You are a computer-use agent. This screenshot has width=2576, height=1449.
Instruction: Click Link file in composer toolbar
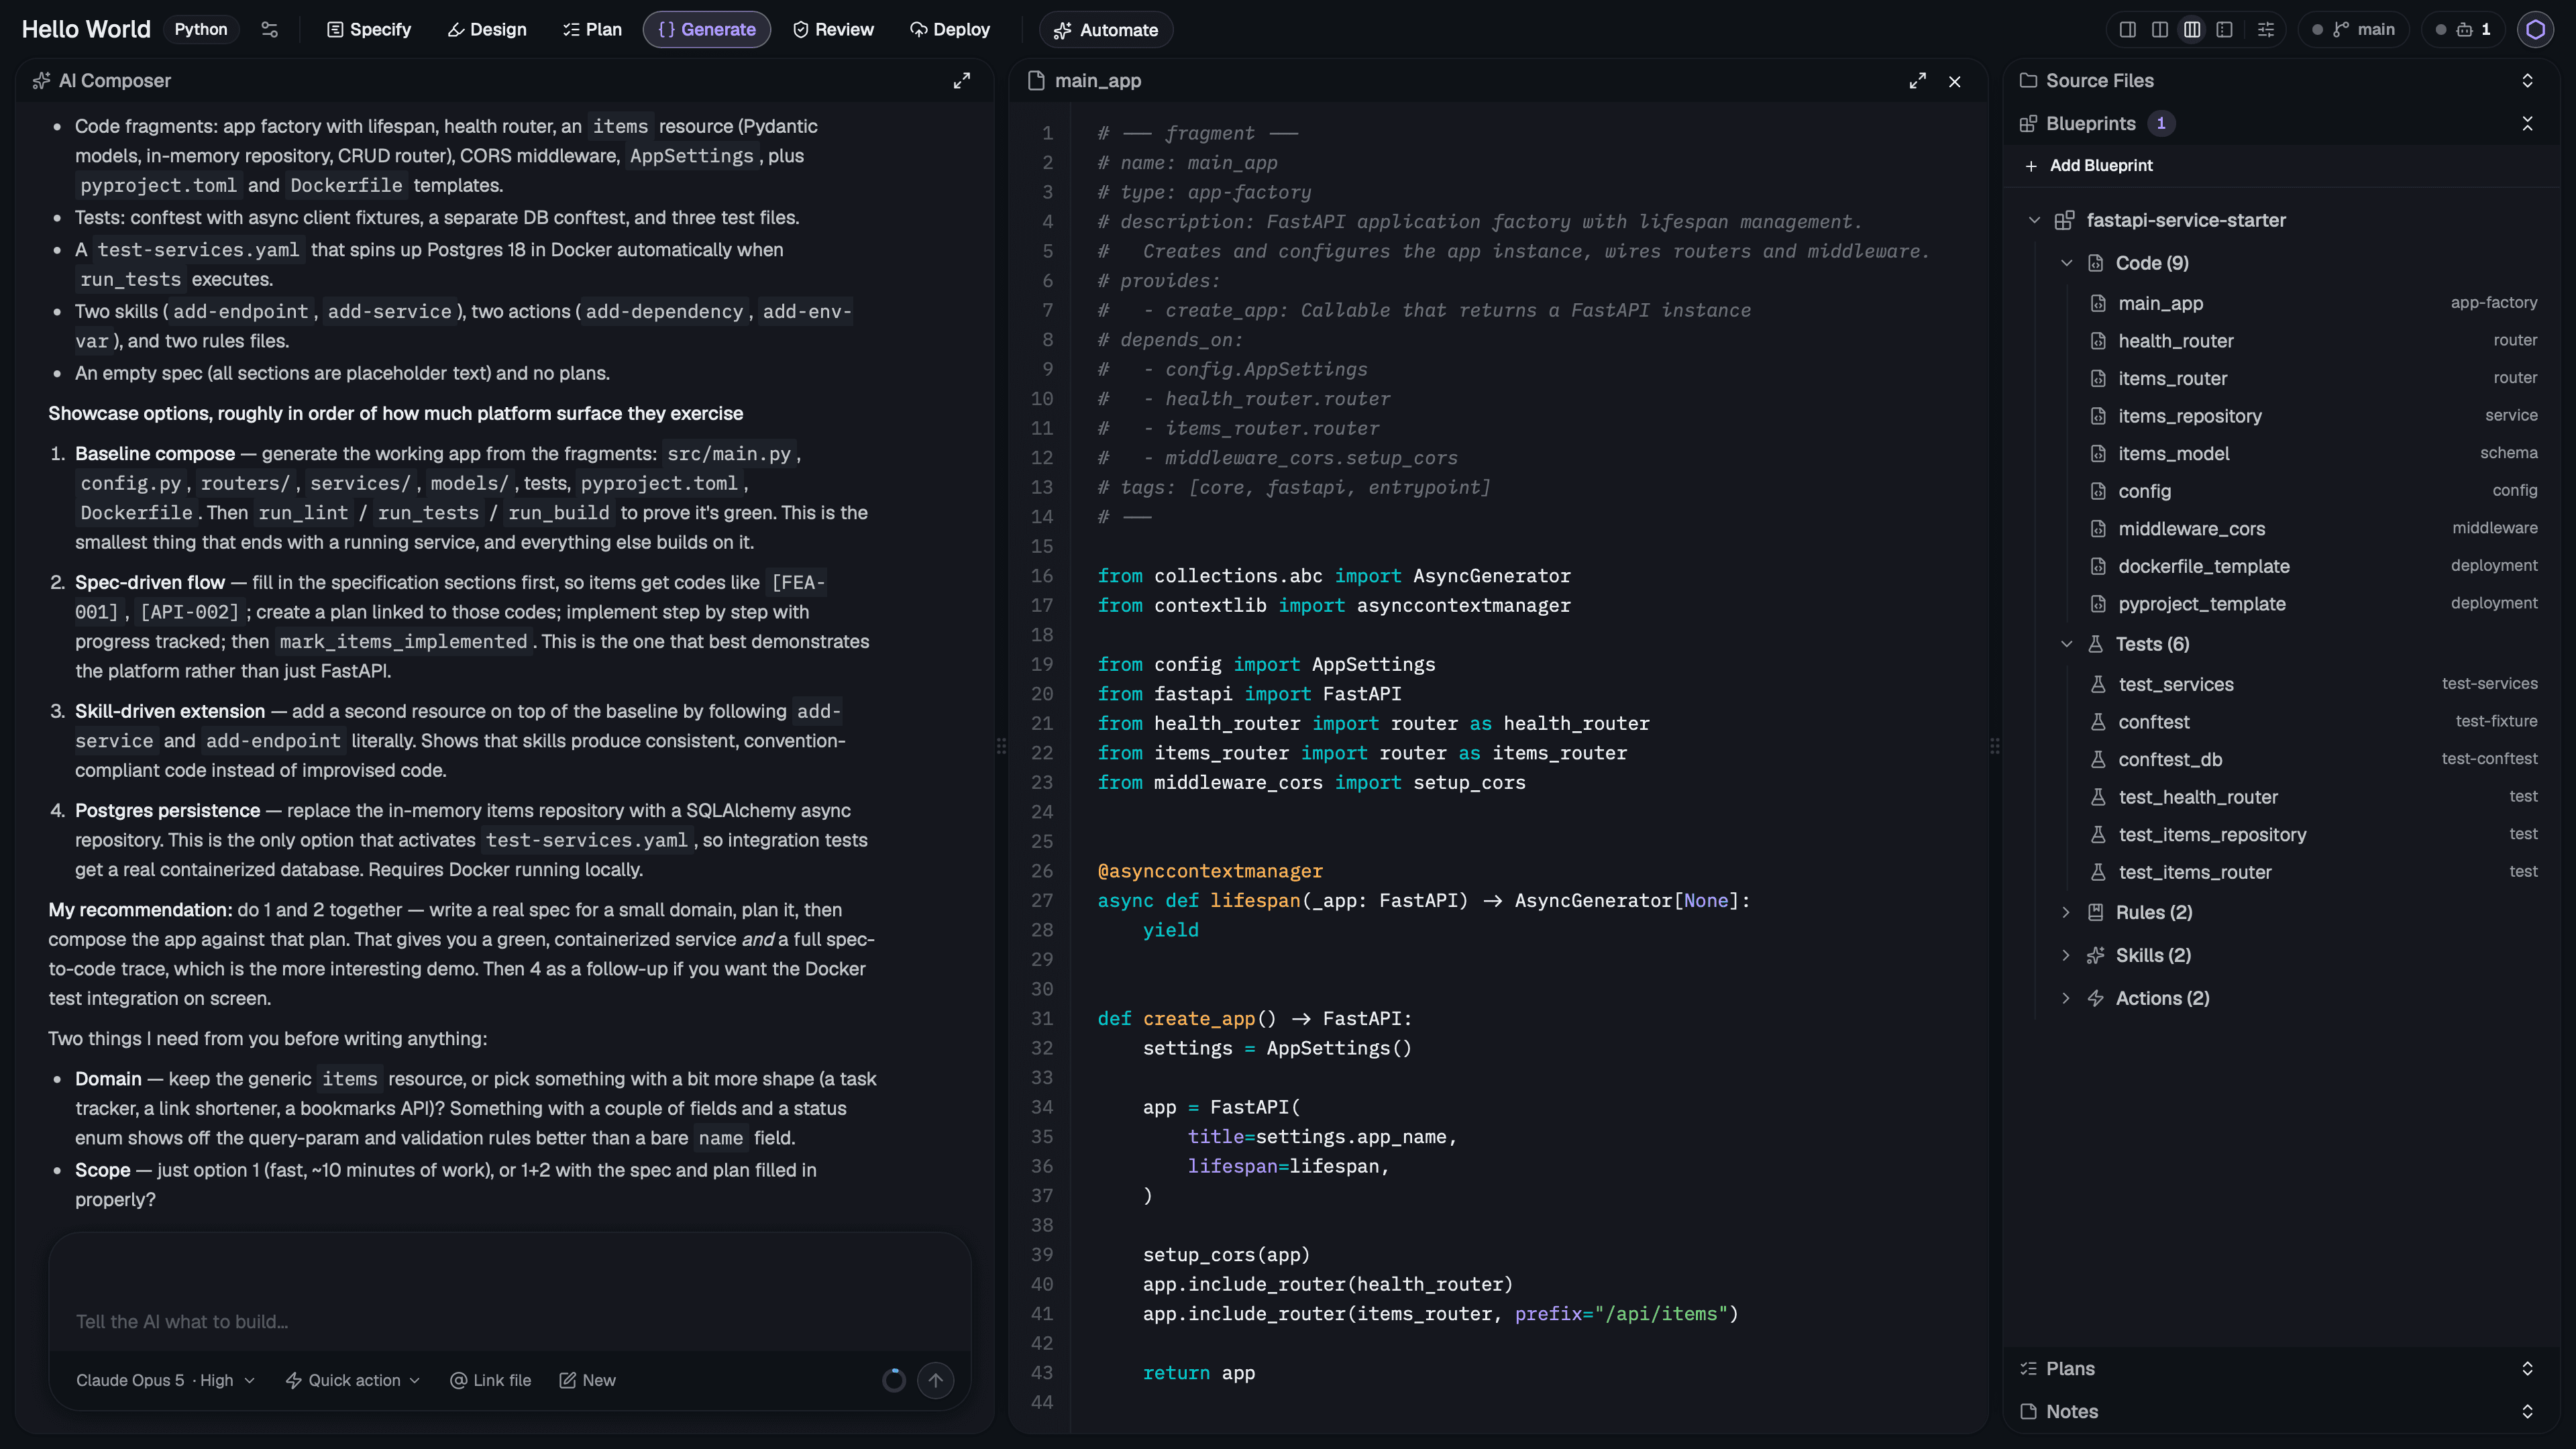pyautogui.click(x=490, y=1380)
